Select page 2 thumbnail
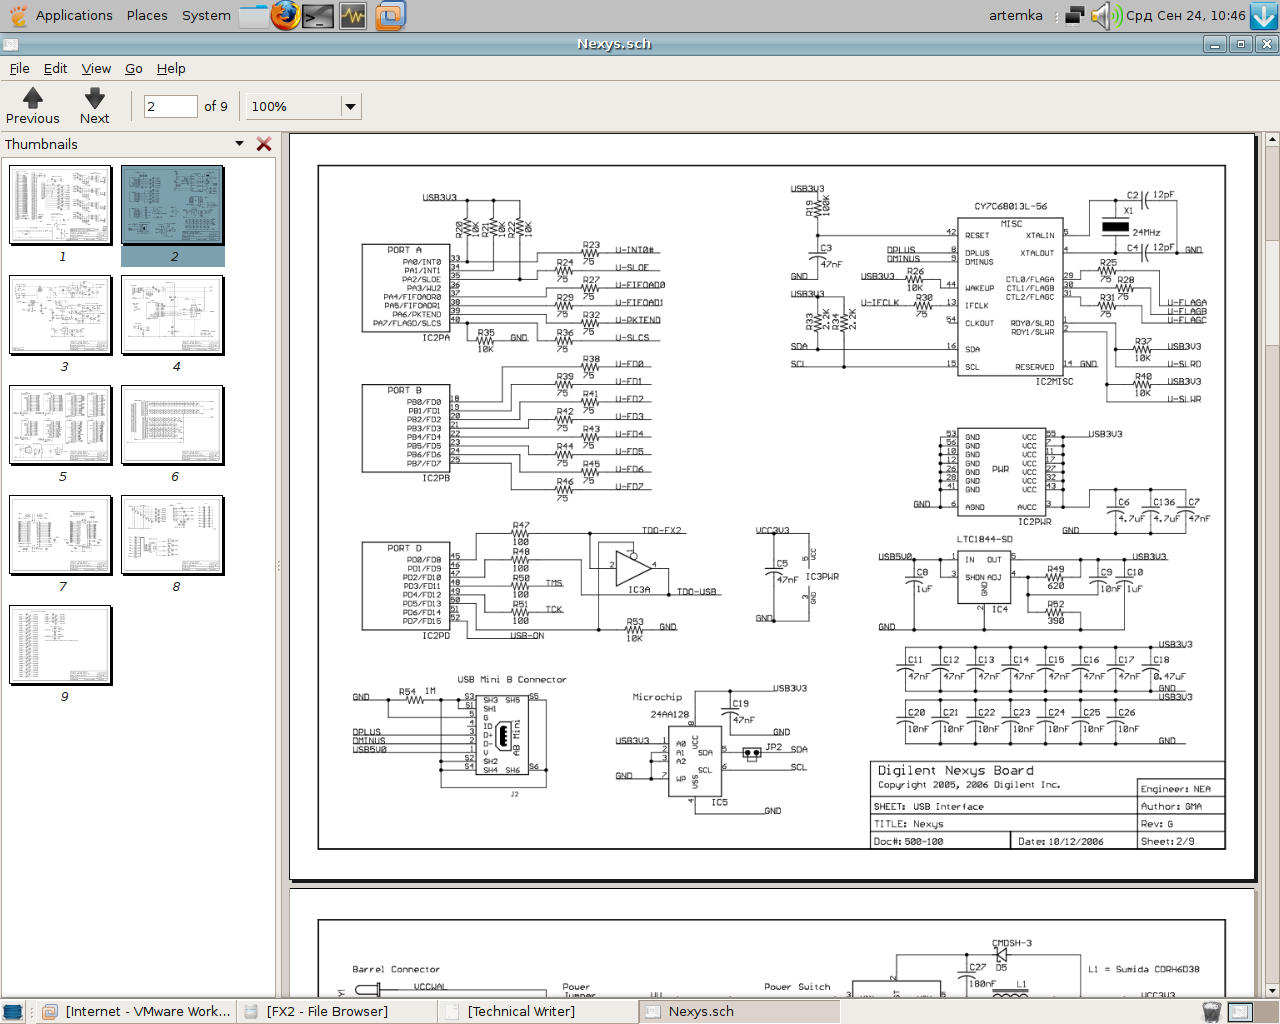Image resolution: width=1280 pixels, height=1024 pixels. [x=173, y=205]
